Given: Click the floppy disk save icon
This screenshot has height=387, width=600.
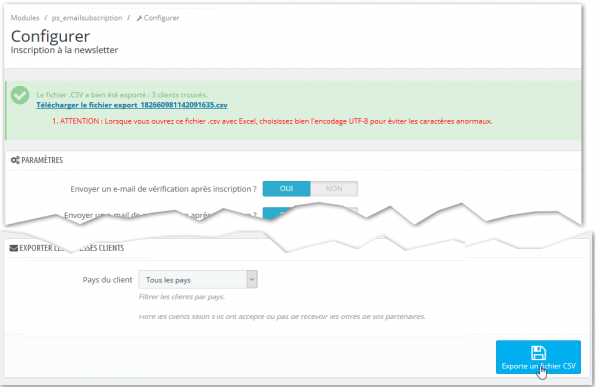Looking at the screenshot, I should tap(538, 353).
